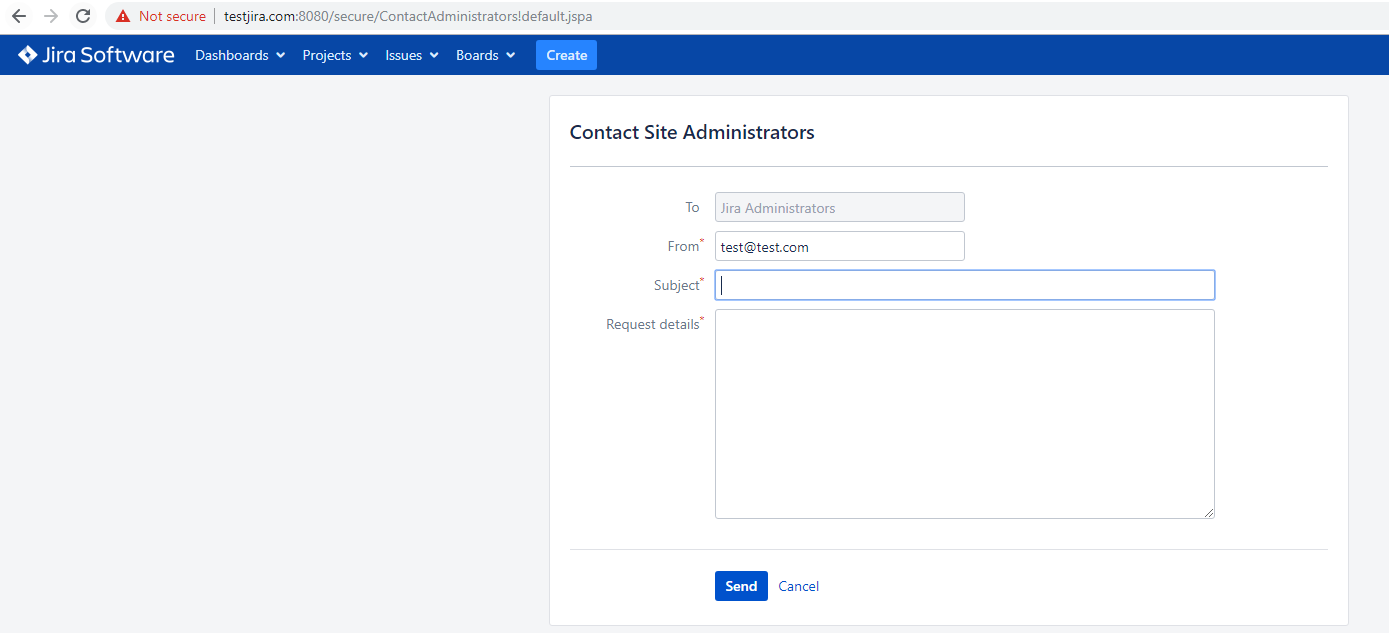Reload the current page
The height and width of the screenshot is (633, 1389).
[x=83, y=17]
